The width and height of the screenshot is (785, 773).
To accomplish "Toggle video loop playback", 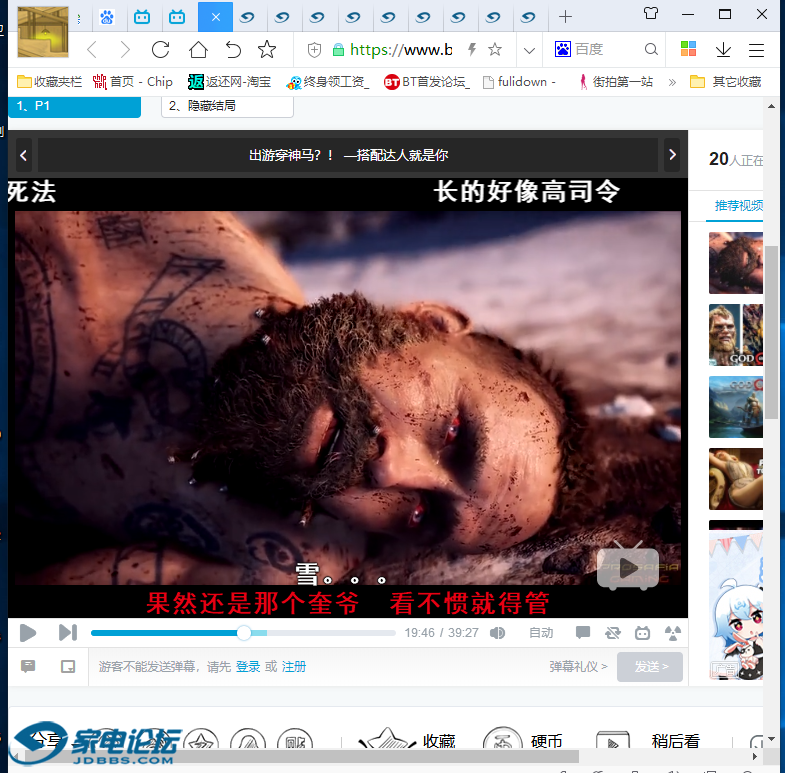I will pos(612,633).
